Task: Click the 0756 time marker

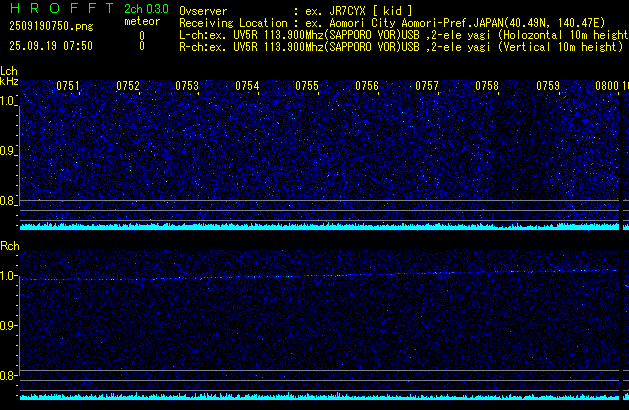Action: click(367, 86)
